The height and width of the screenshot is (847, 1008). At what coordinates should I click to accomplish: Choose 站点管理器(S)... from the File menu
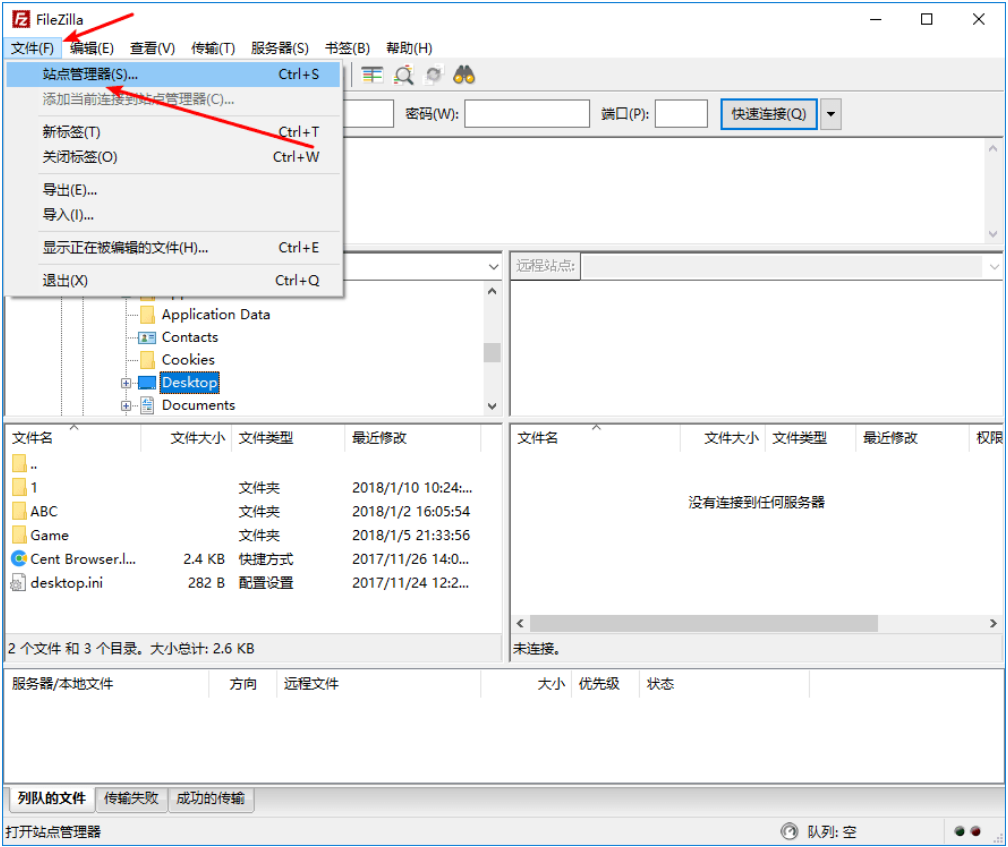coord(90,74)
